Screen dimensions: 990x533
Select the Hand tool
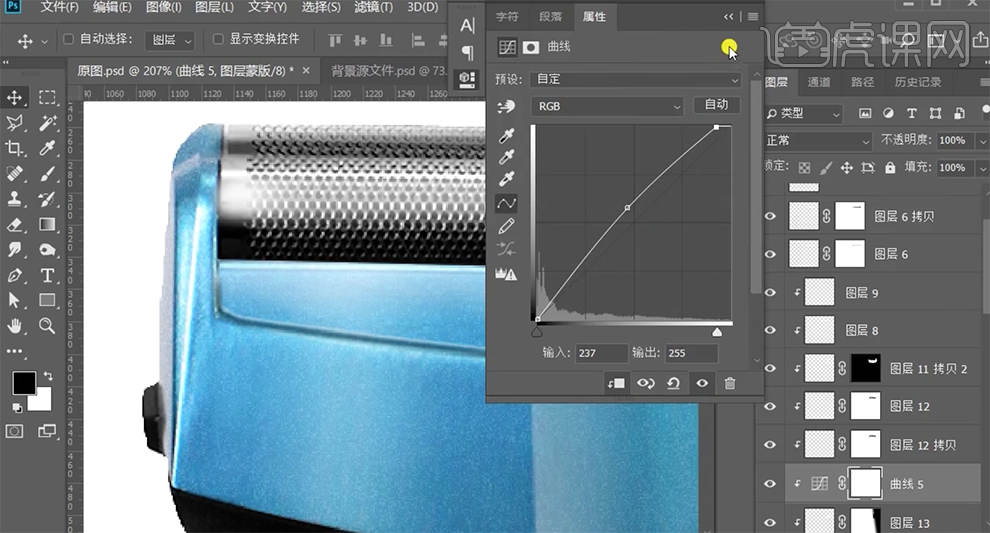tap(15, 326)
